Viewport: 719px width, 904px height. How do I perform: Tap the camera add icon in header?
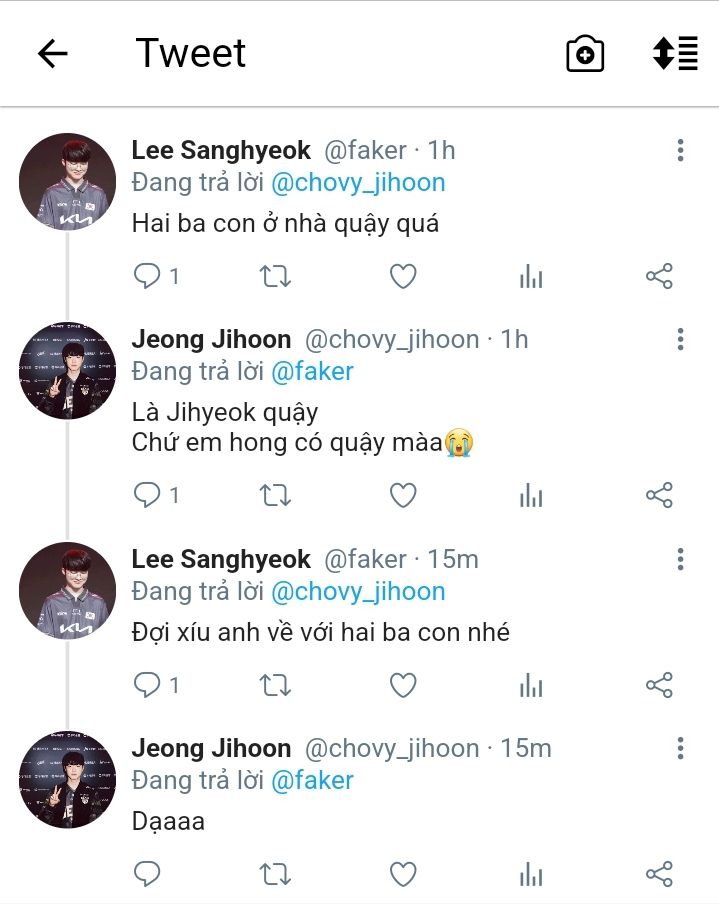click(585, 54)
